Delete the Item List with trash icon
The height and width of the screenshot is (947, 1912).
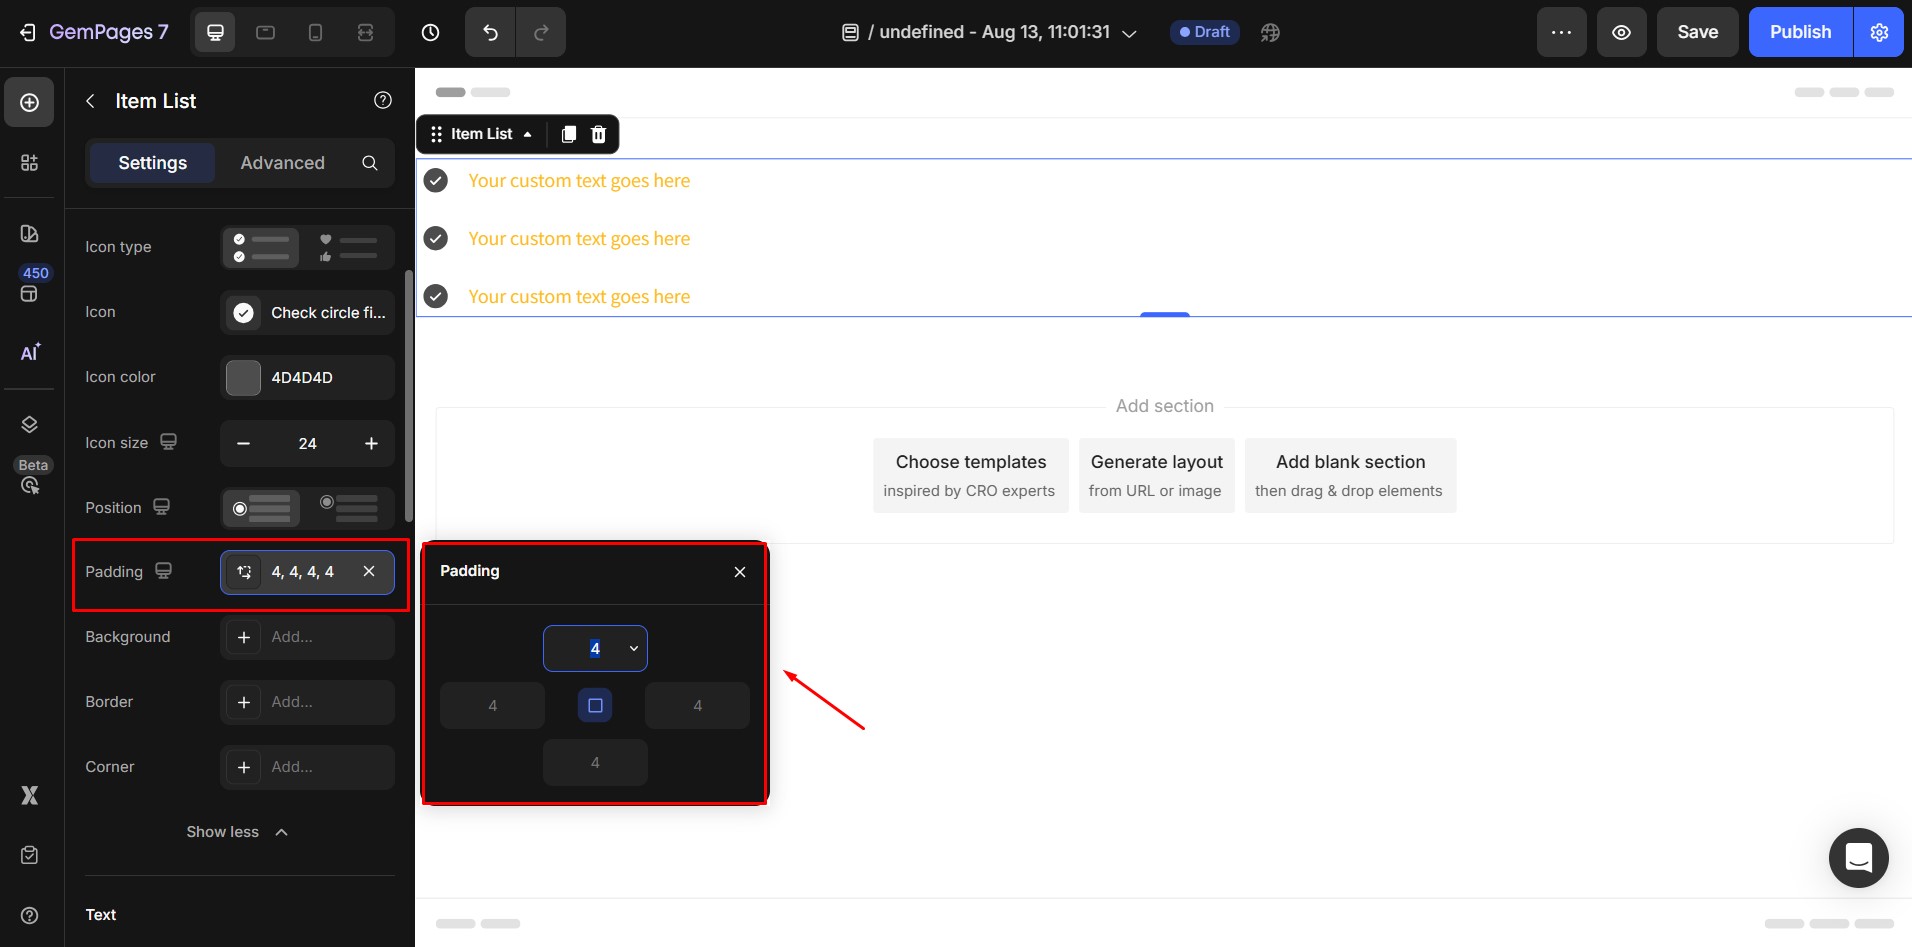click(x=598, y=134)
